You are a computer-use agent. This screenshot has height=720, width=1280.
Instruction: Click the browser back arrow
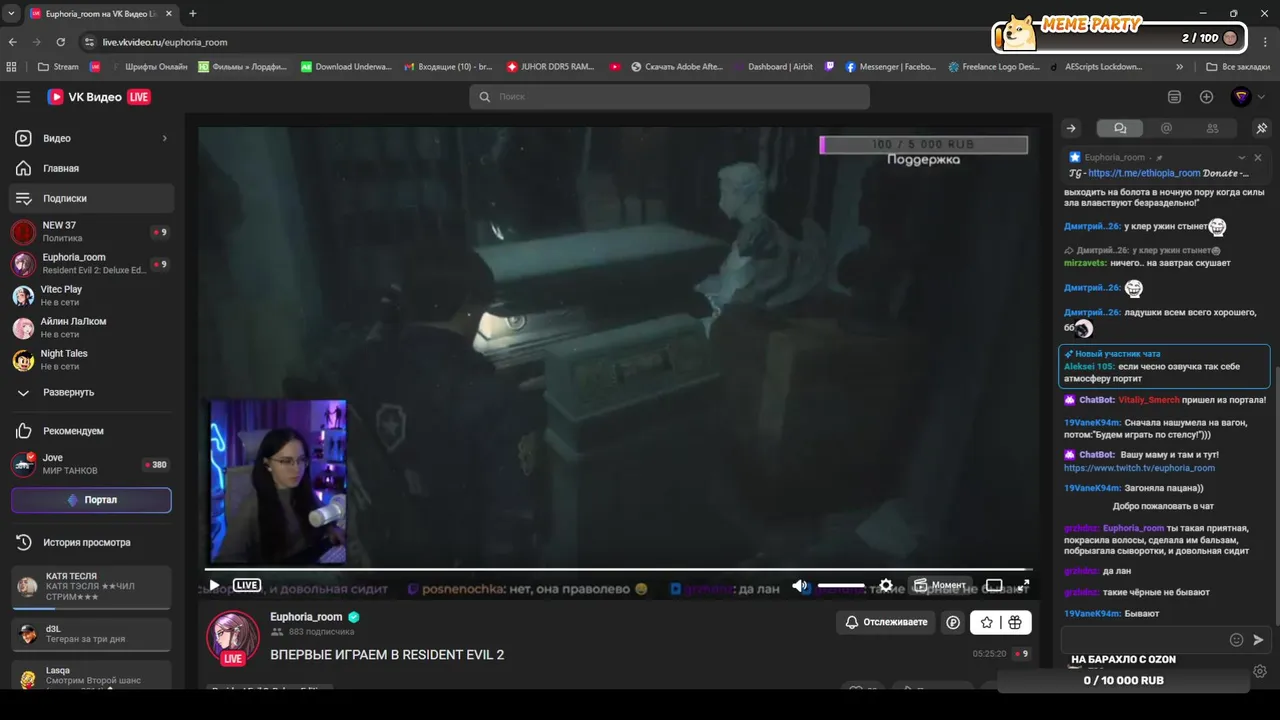coord(13,42)
